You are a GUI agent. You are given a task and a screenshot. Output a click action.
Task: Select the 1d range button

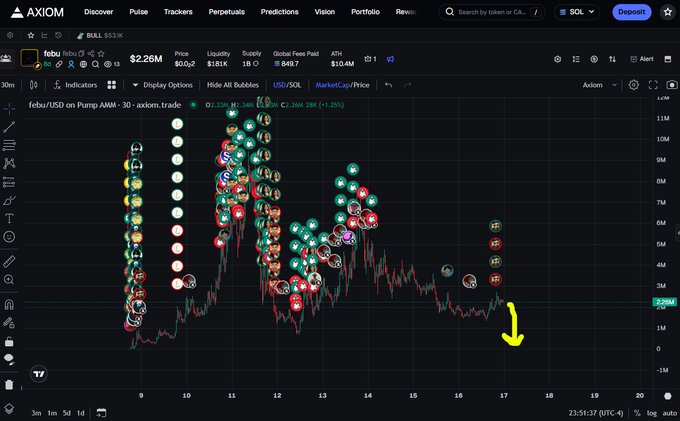click(x=81, y=413)
